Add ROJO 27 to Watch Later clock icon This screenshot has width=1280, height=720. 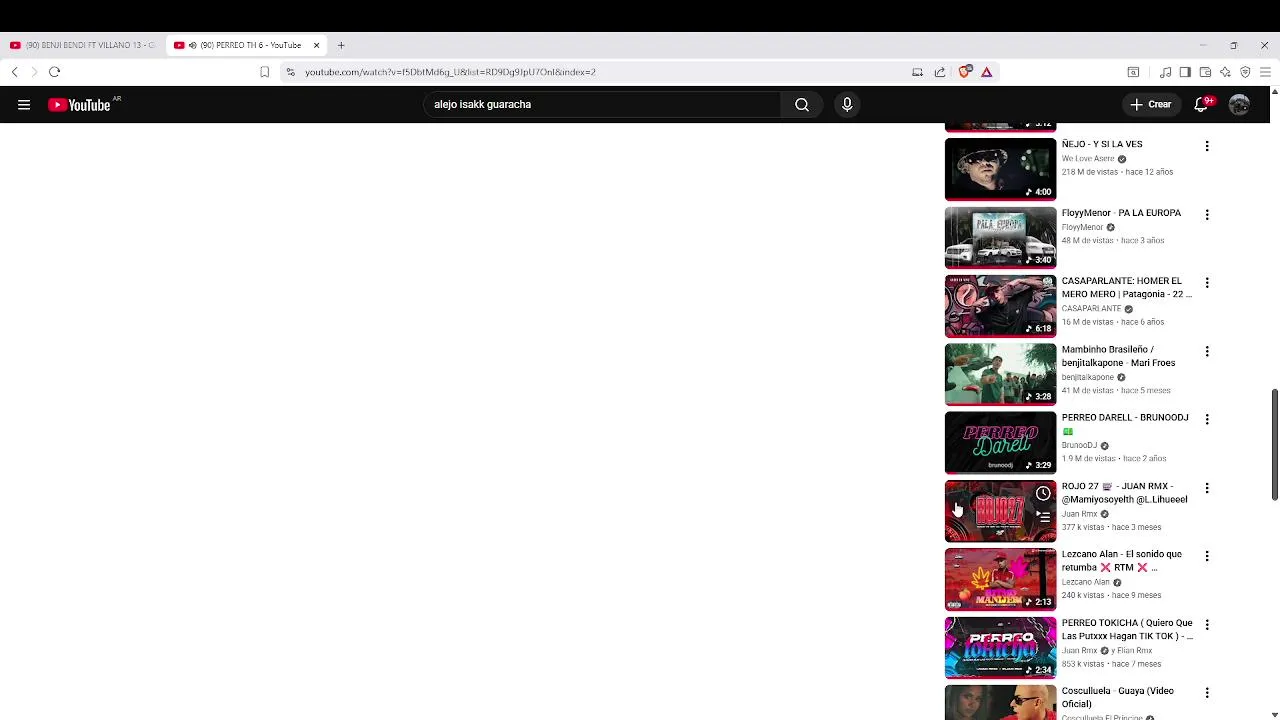(1043, 494)
